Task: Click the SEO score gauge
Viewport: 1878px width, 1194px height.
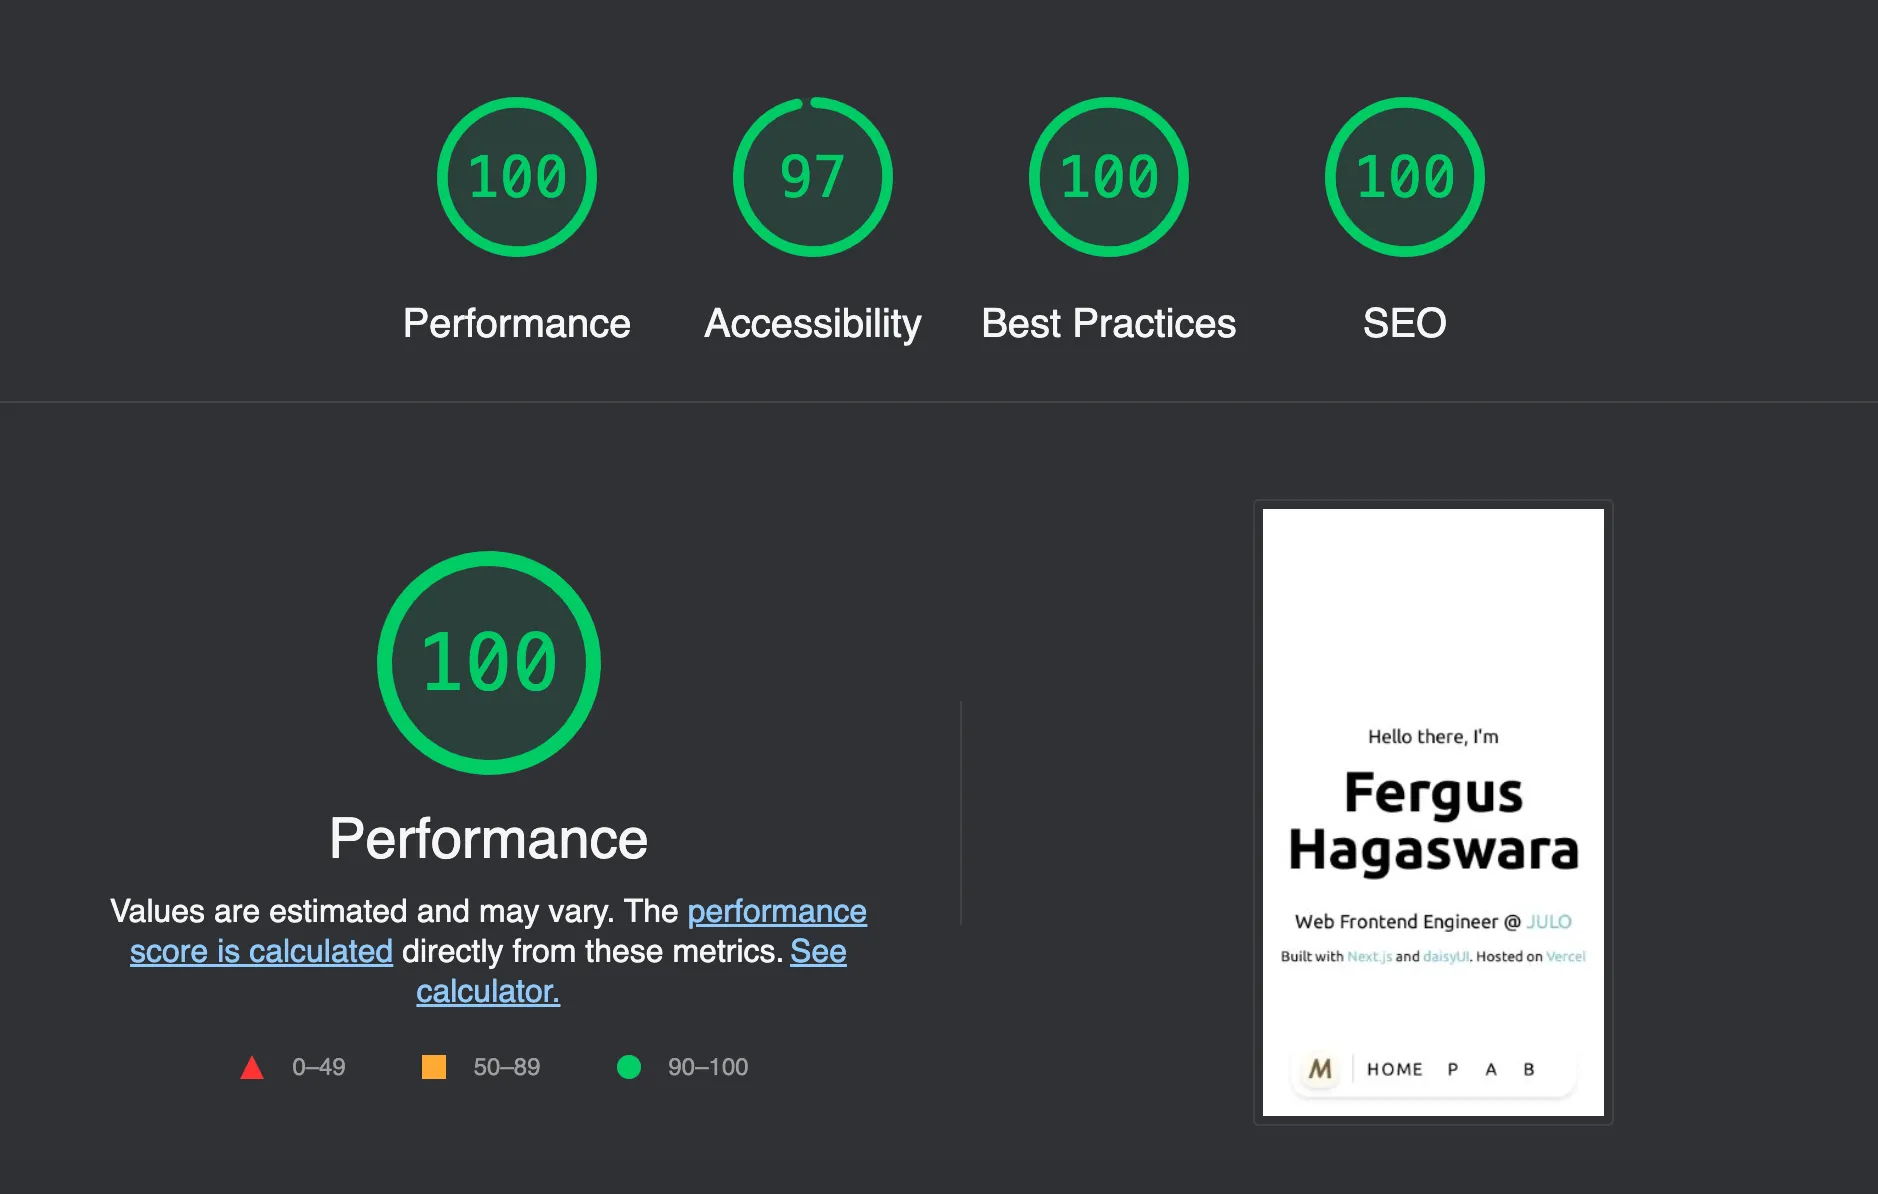Action: coord(1403,178)
